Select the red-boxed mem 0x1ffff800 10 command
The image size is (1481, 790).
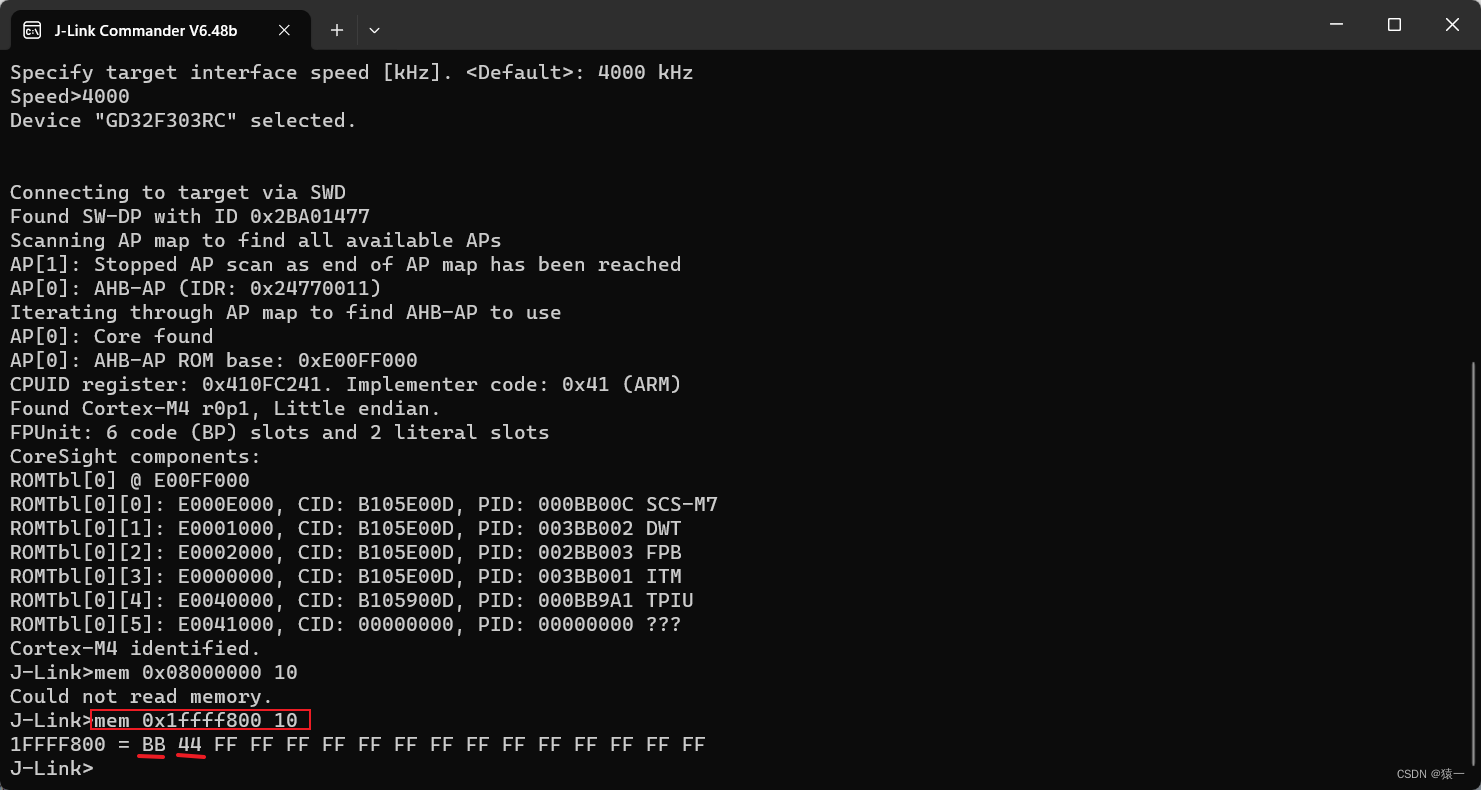point(198,720)
